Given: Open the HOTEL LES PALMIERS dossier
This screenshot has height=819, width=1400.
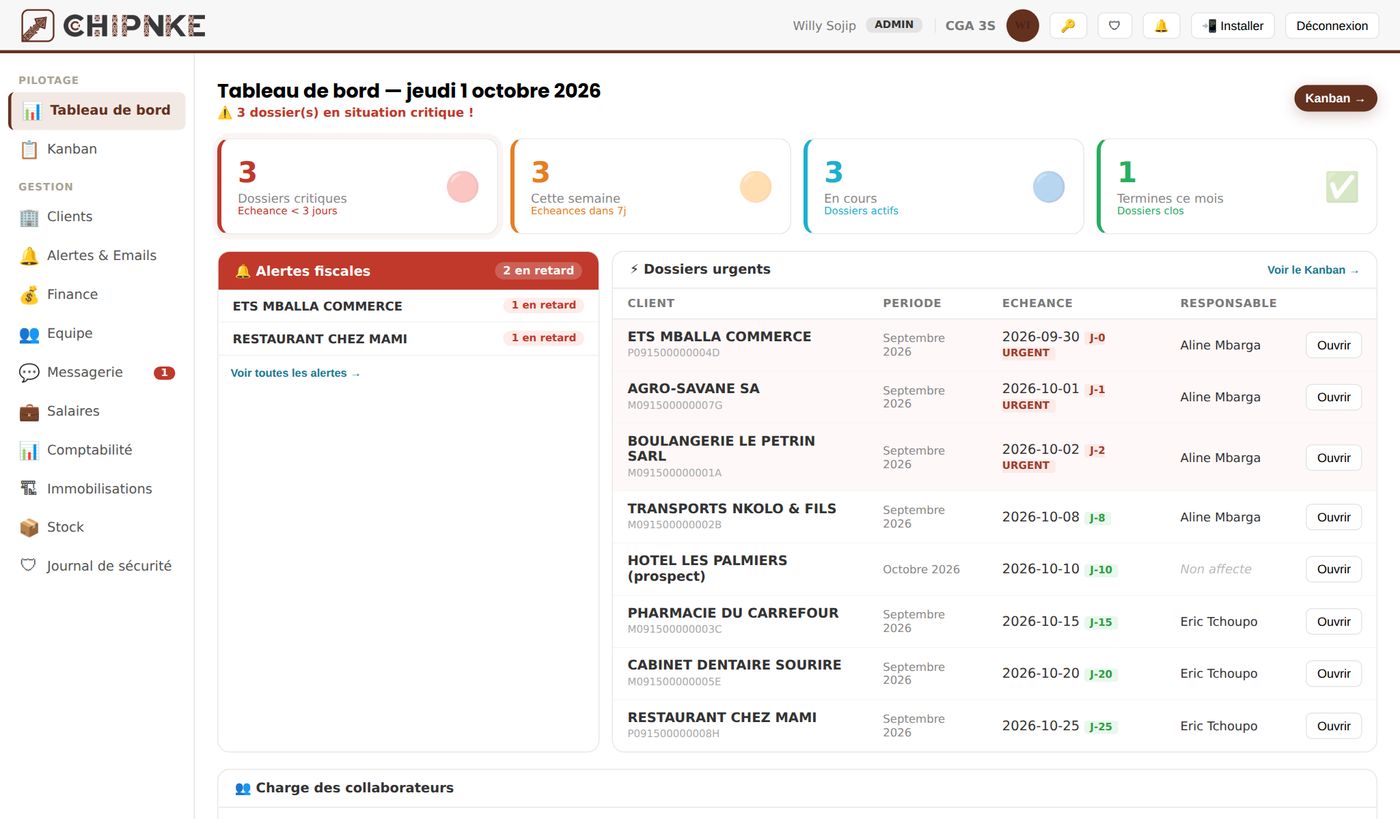Looking at the screenshot, I should click(x=1333, y=569).
